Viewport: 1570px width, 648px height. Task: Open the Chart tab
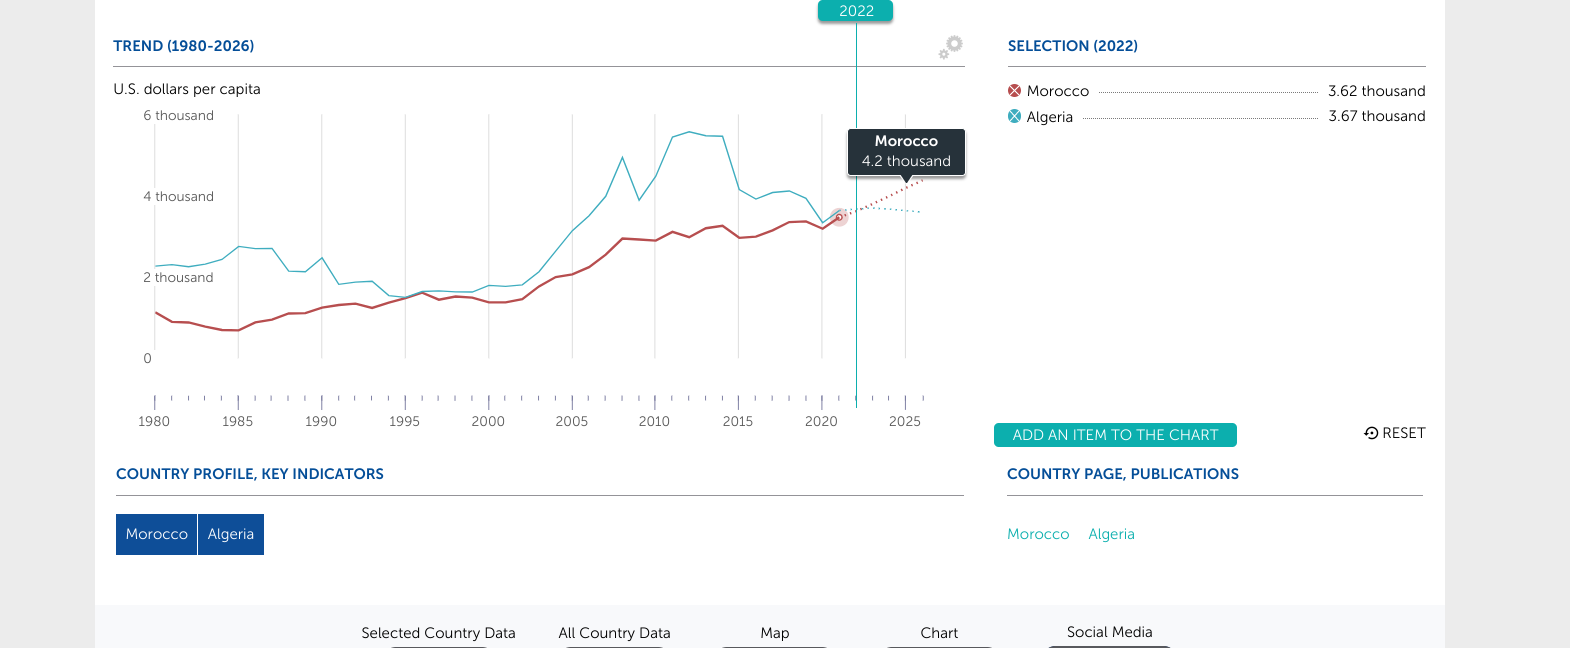pos(939,633)
